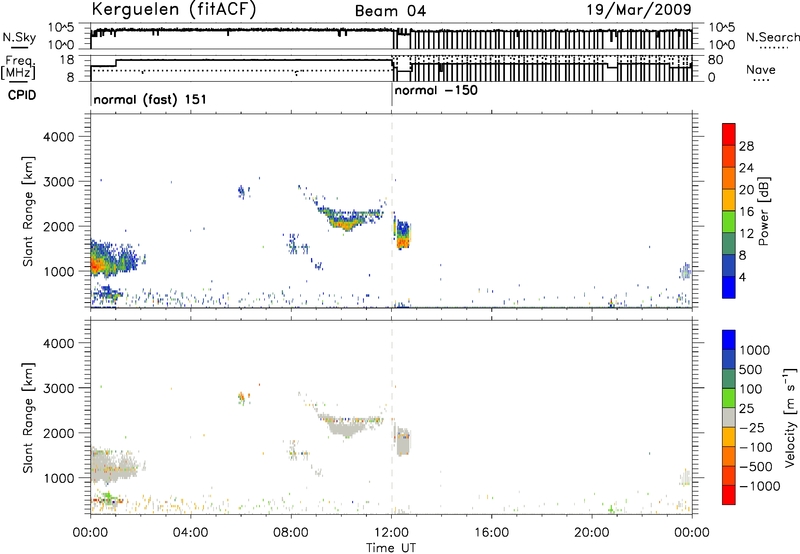Click power colorbar tick '4'
This screenshot has height=554, width=800.
[743, 277]
